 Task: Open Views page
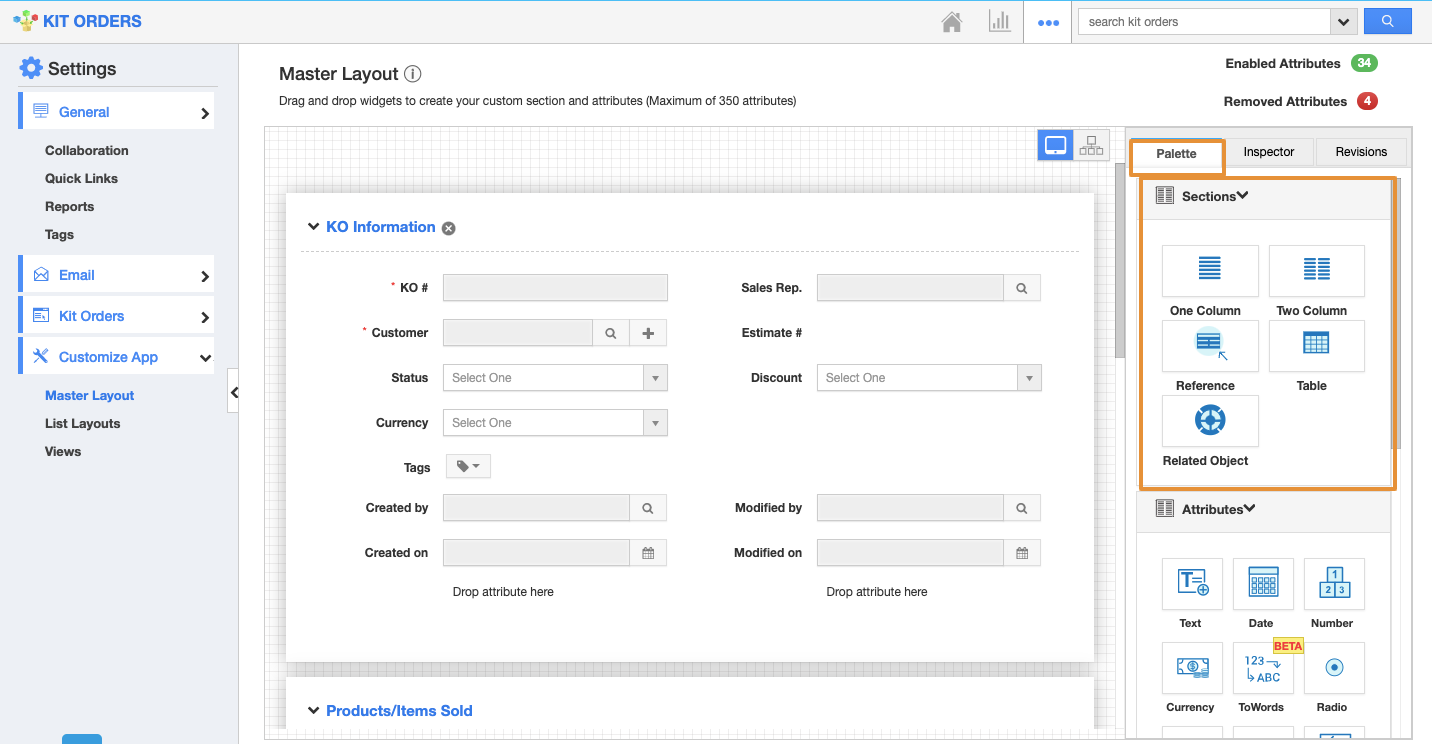(63, 451)
